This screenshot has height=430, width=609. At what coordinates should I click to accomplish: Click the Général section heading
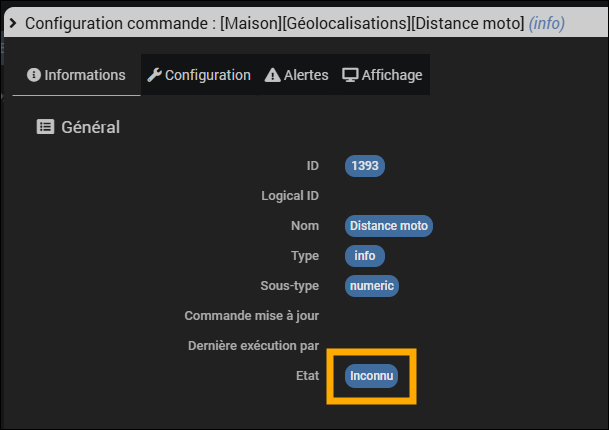(x=90, y=127)
